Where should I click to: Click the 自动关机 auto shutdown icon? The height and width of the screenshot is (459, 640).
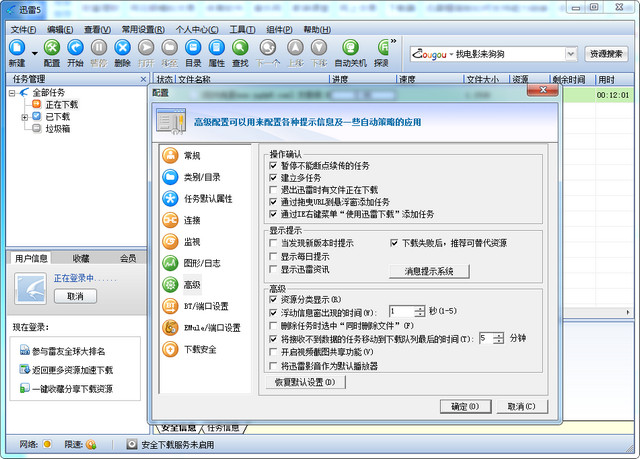tap(350, 48)
